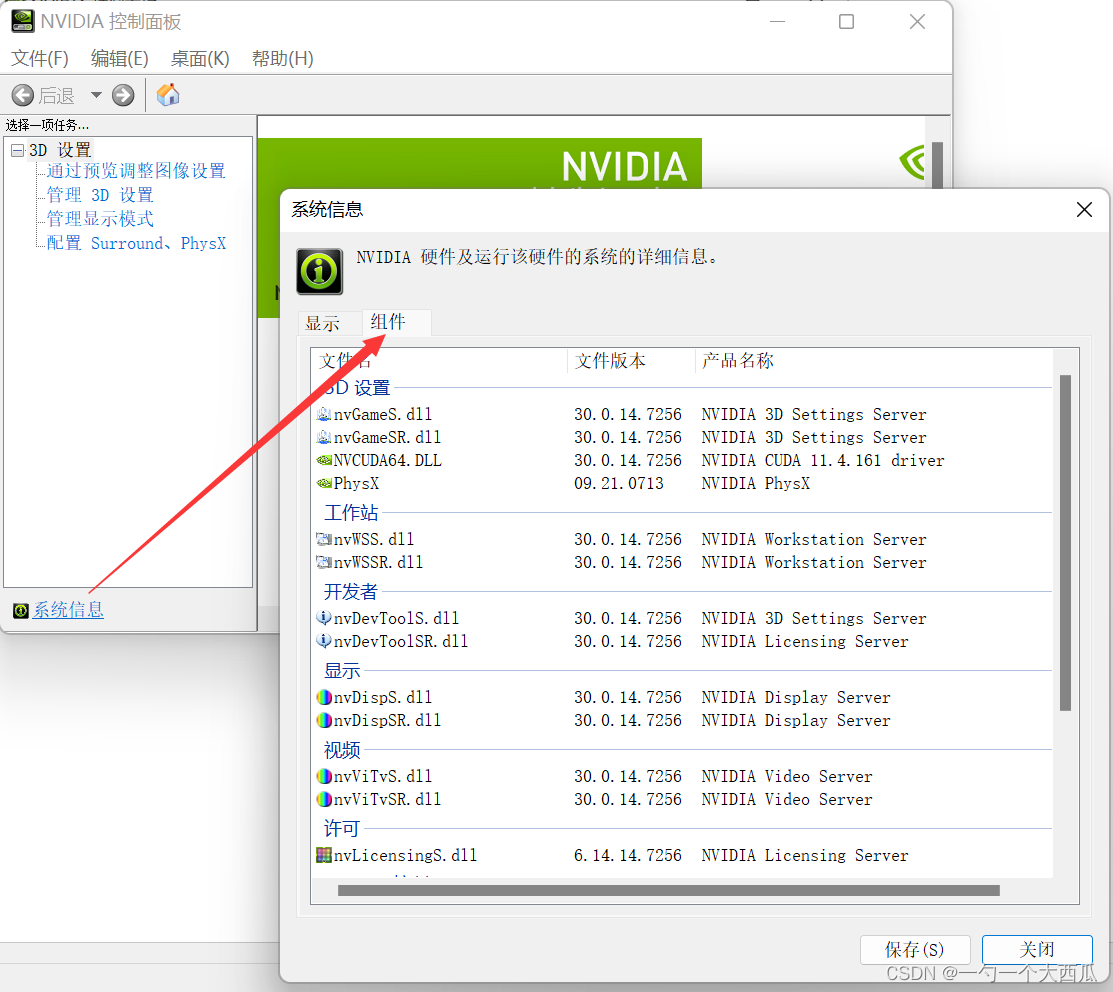Click the main window vertical scrollbar
The image size is (1113, 992).
pos(937,165)
